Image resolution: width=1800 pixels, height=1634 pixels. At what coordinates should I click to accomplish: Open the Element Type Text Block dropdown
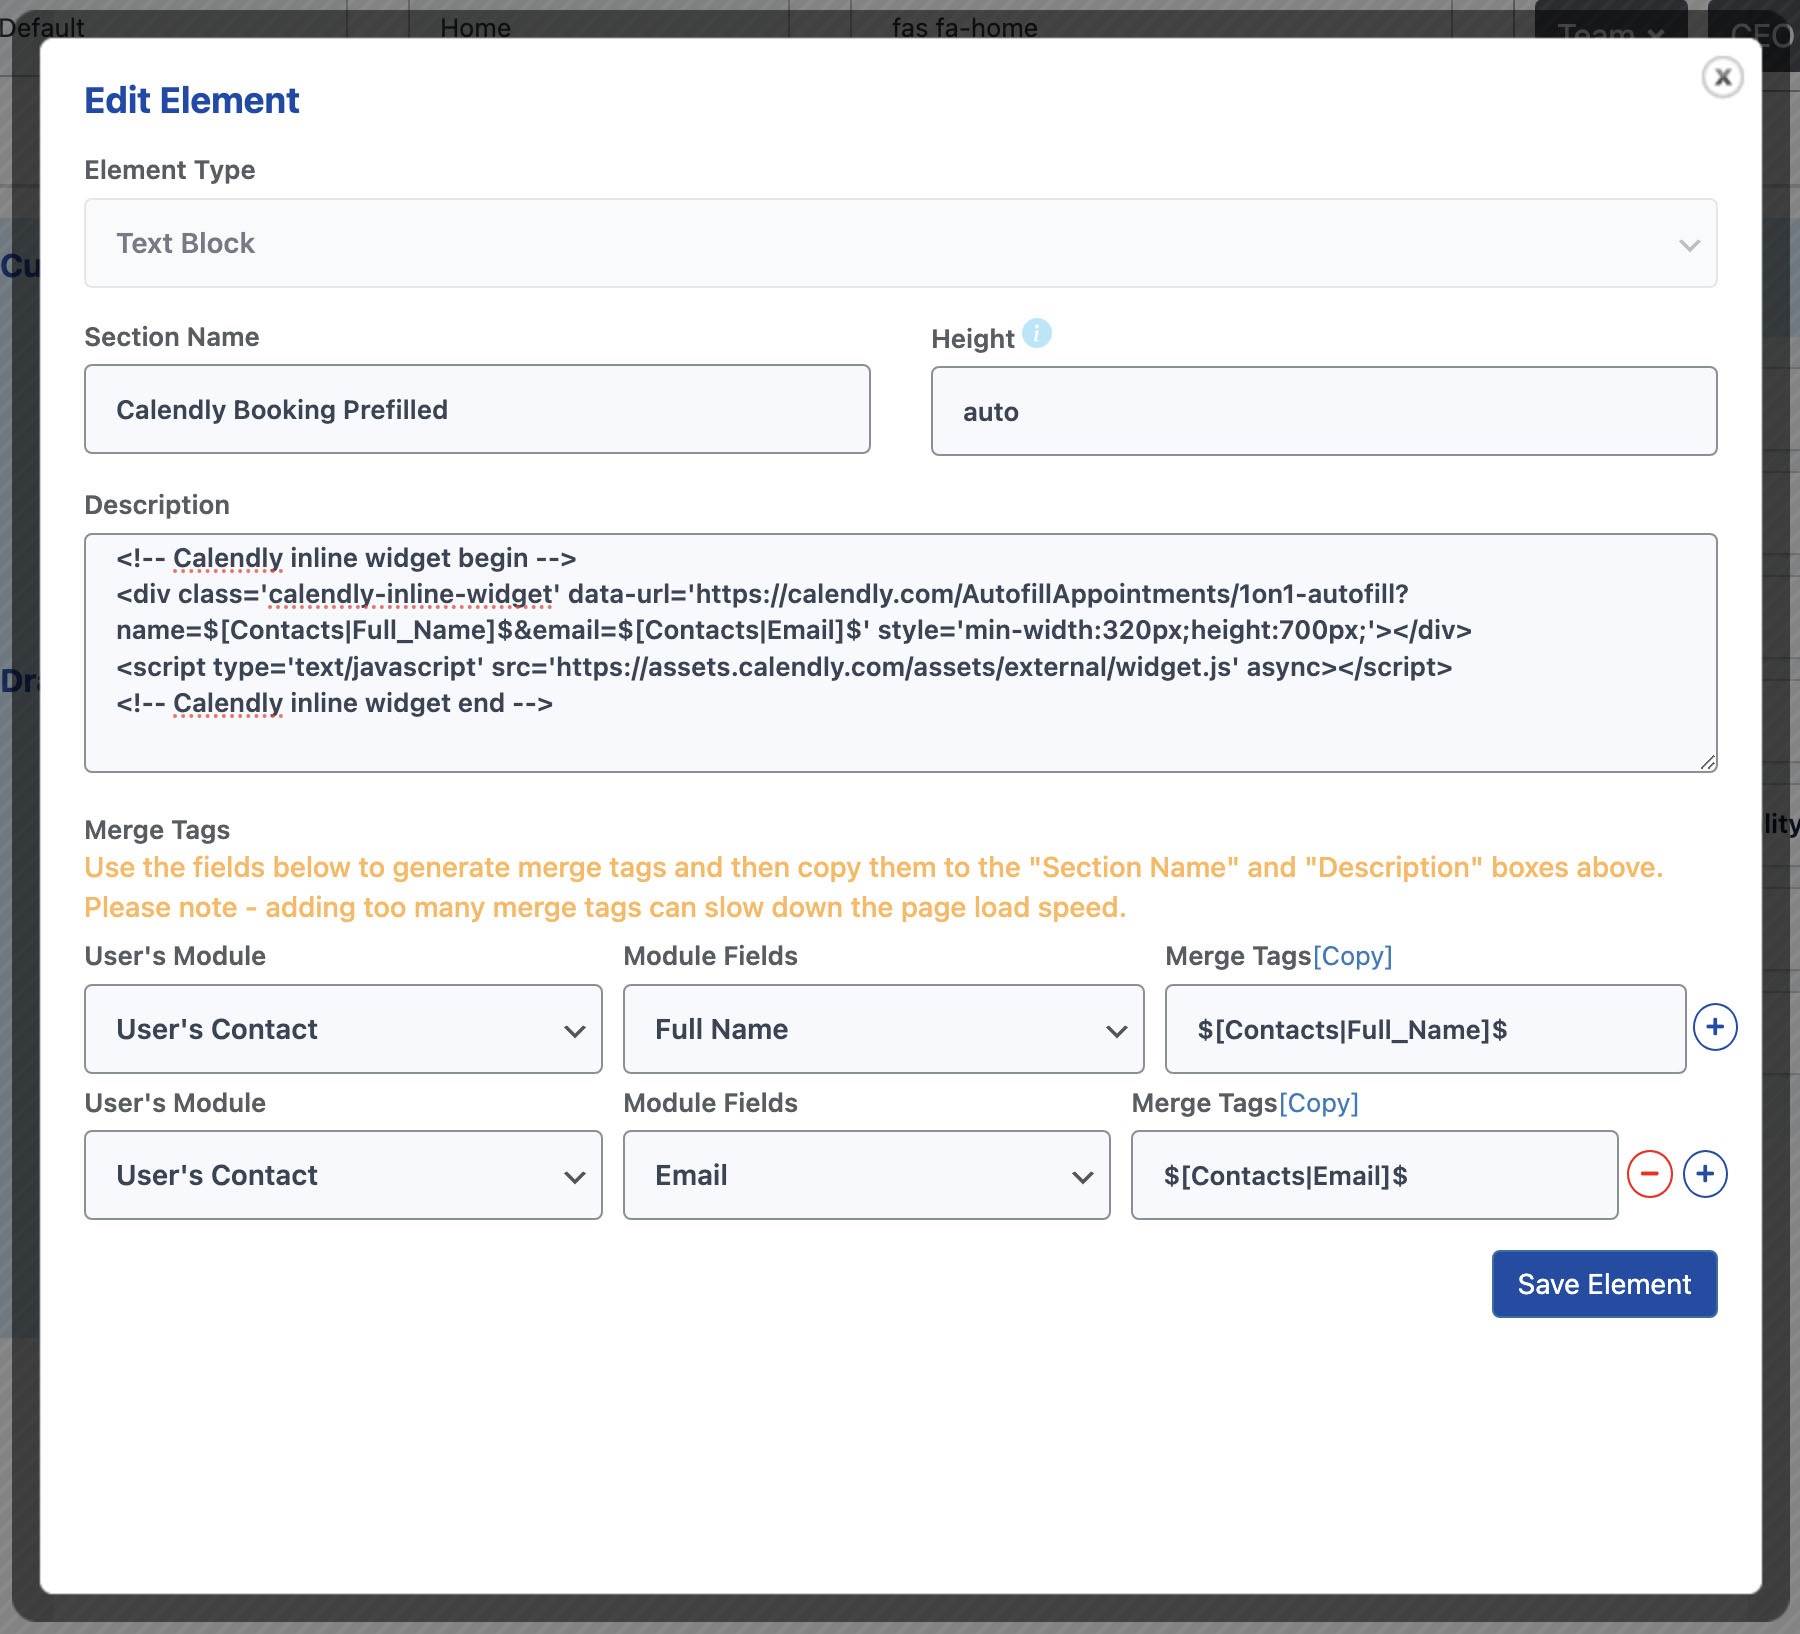pyautogui.click(x=900, y=243)
